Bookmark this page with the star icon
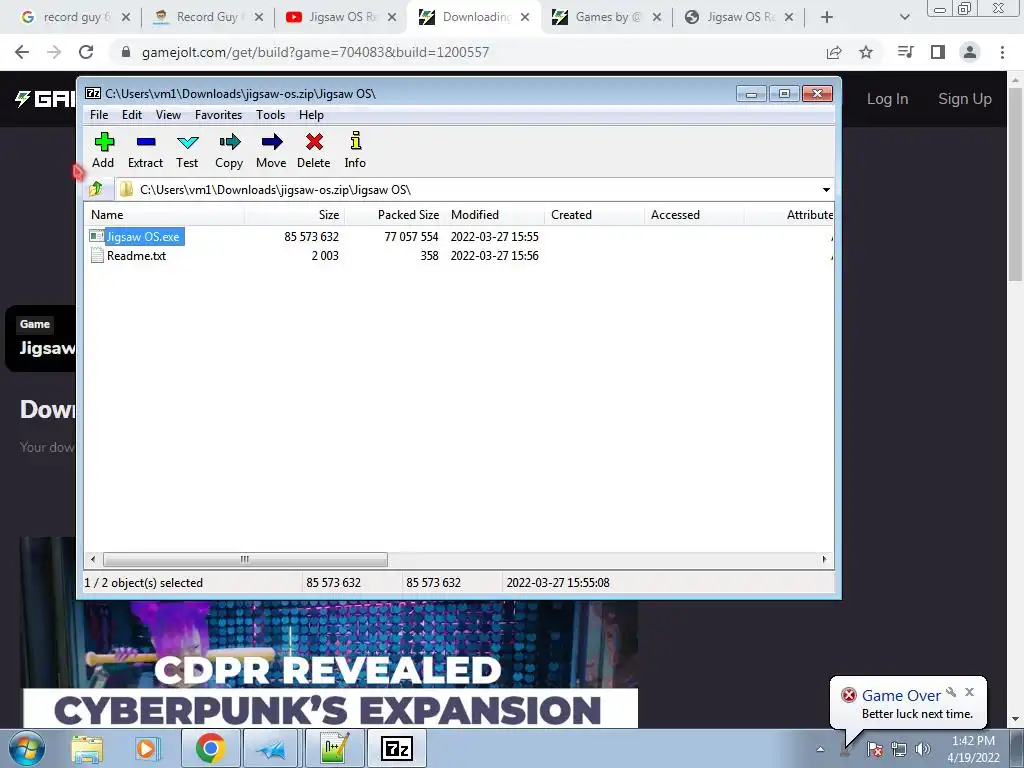Viewport: 1024px width, 768px height. tap(866, 52)
